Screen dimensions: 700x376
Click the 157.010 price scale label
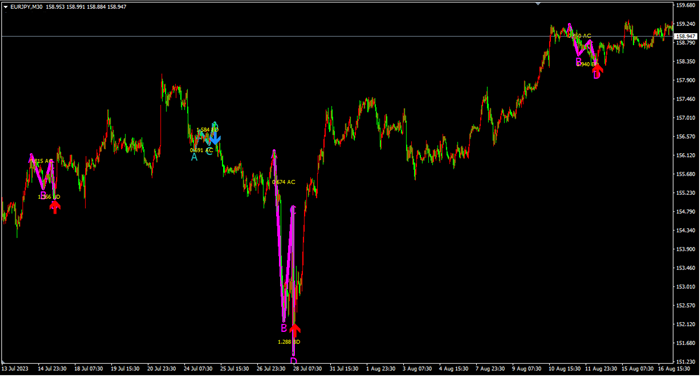point(686,118)
